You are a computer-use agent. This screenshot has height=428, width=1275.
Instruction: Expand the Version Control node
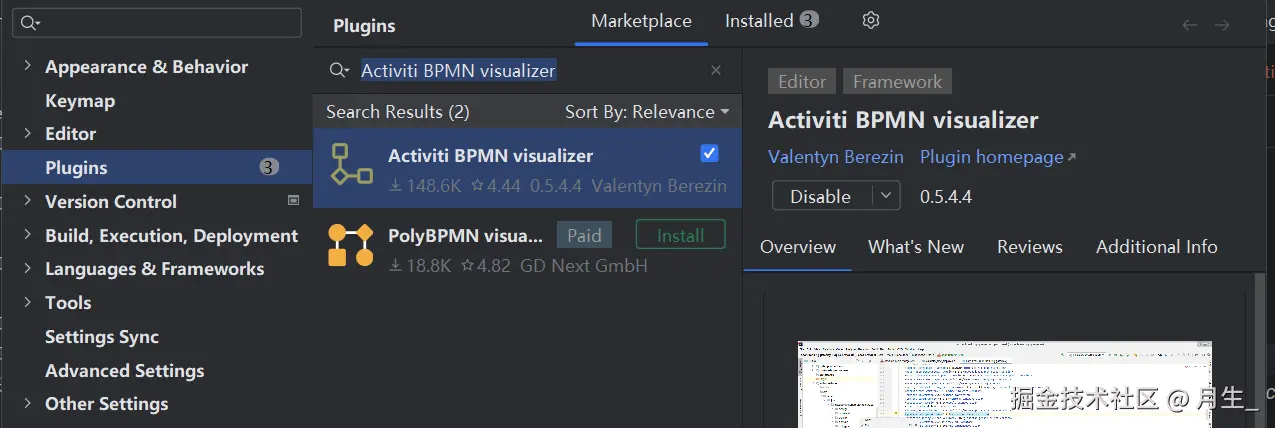tap(27, 201)
